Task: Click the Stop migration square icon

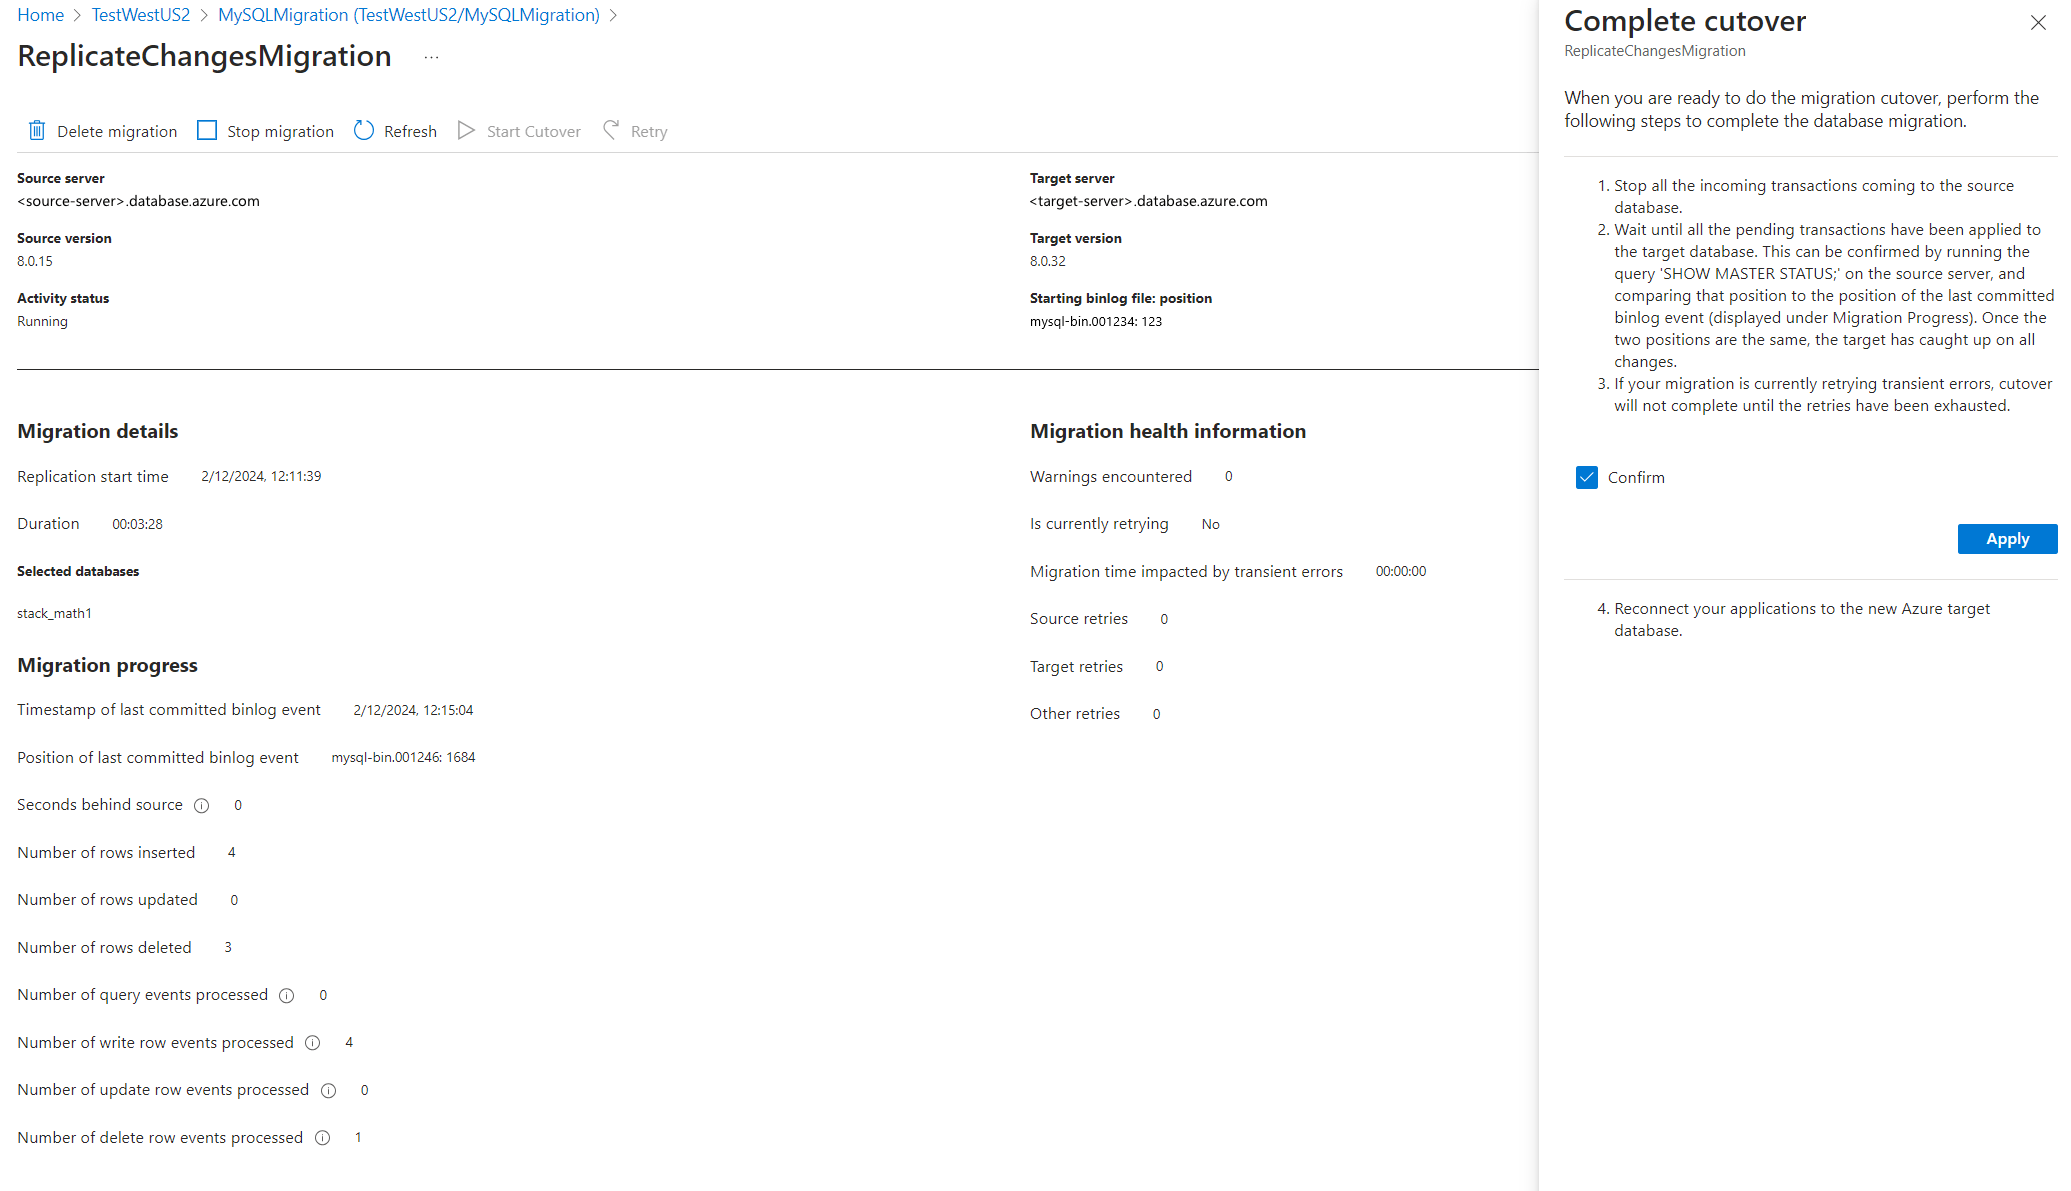Action: coord(207,131)
